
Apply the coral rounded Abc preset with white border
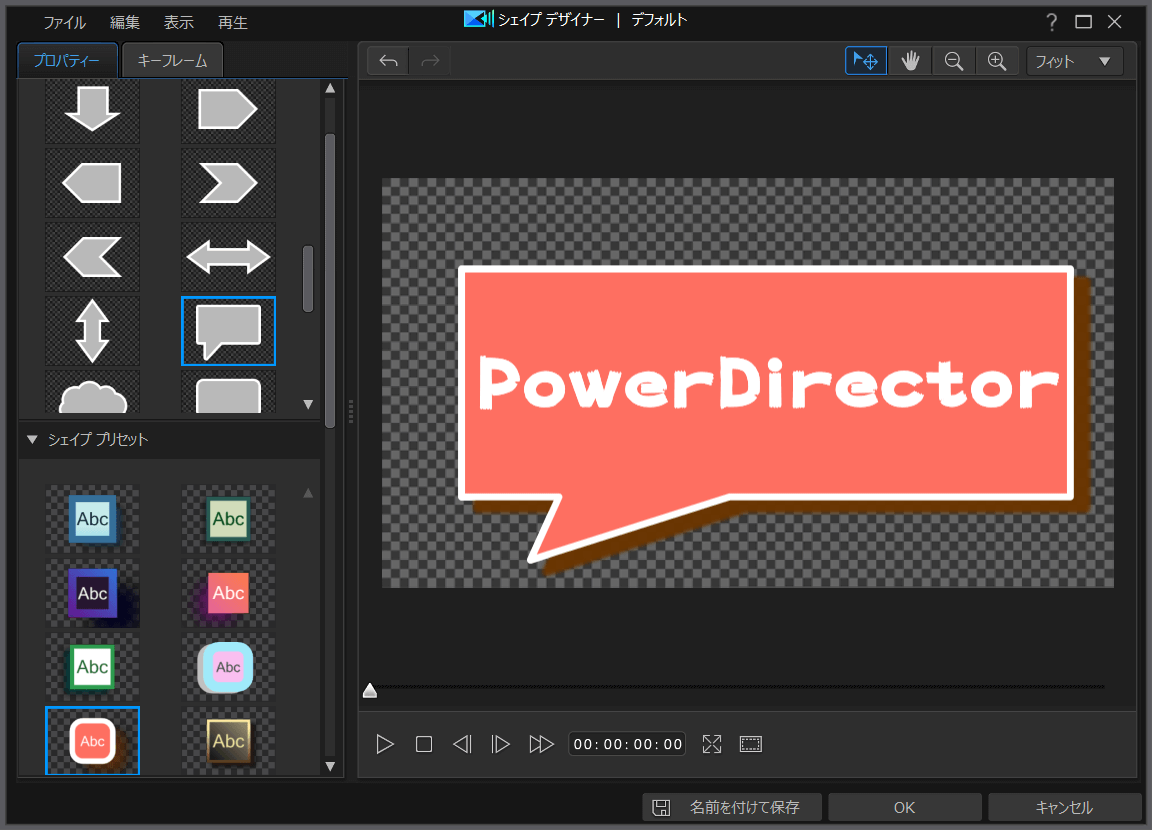click(93, 741)
